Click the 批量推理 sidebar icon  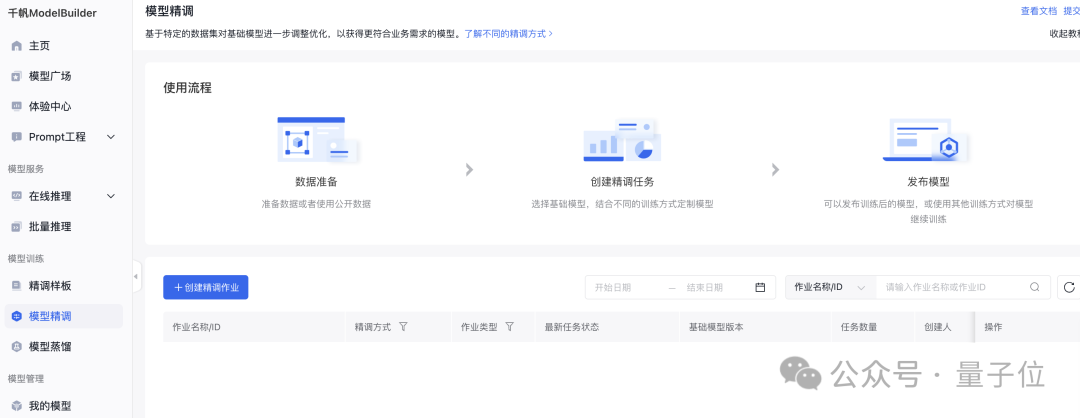click(x=16, y=227)
